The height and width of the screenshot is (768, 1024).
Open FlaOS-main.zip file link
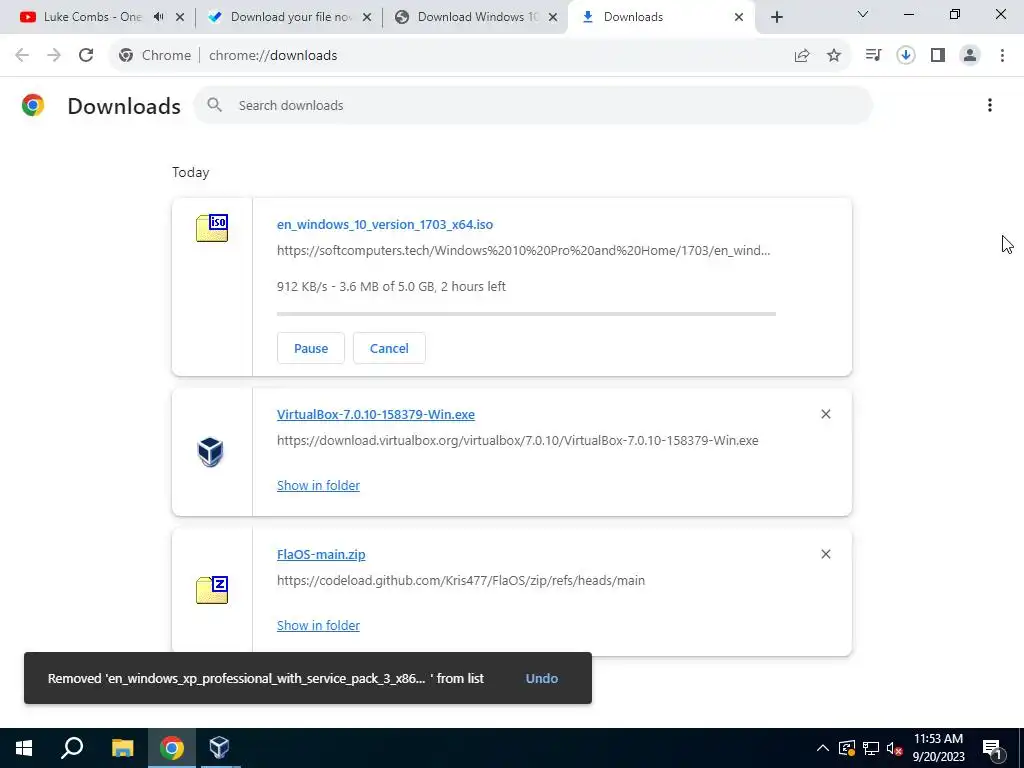coord(321,554)
